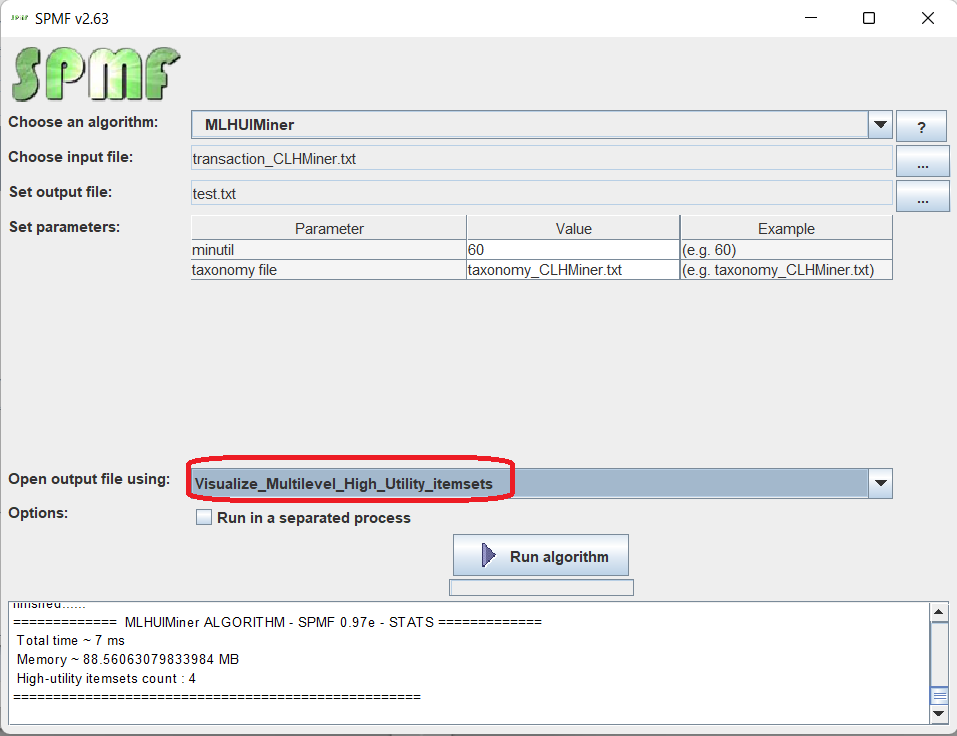Expand the Open output file using dropdown arrow
This screenshot has width=957, height=736.
point(880,484)
